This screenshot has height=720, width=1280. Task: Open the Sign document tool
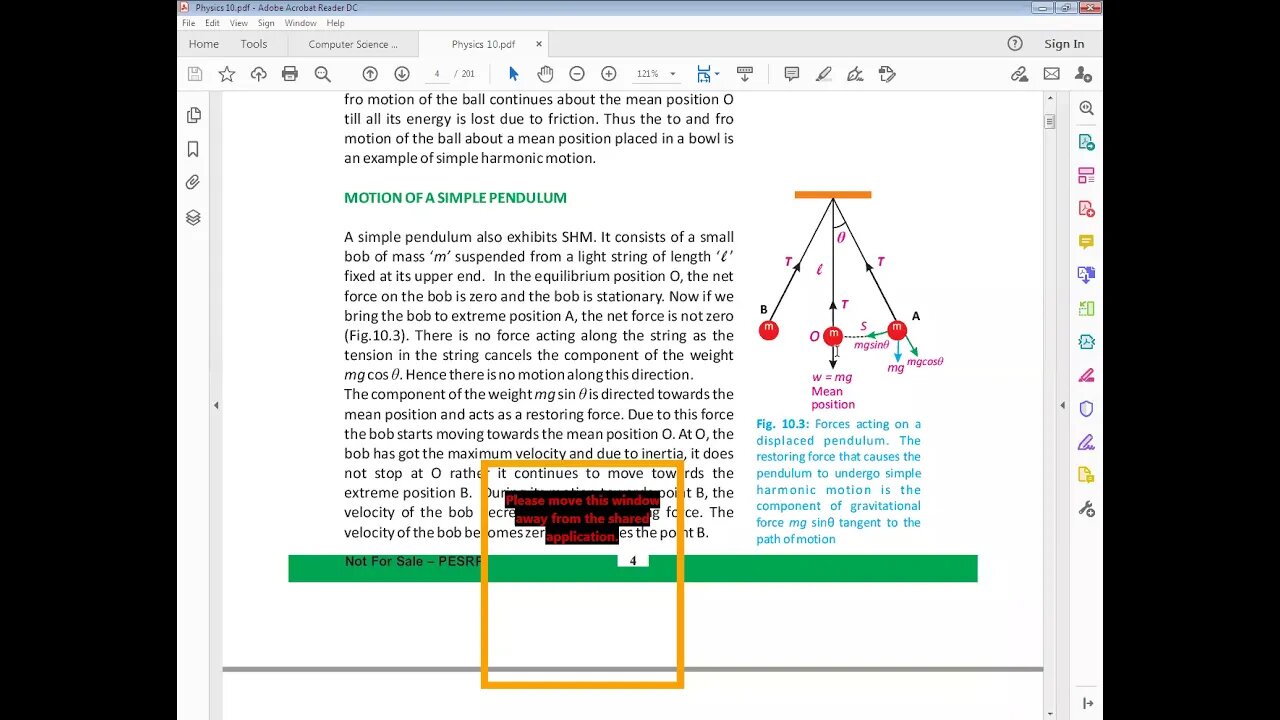855,74
